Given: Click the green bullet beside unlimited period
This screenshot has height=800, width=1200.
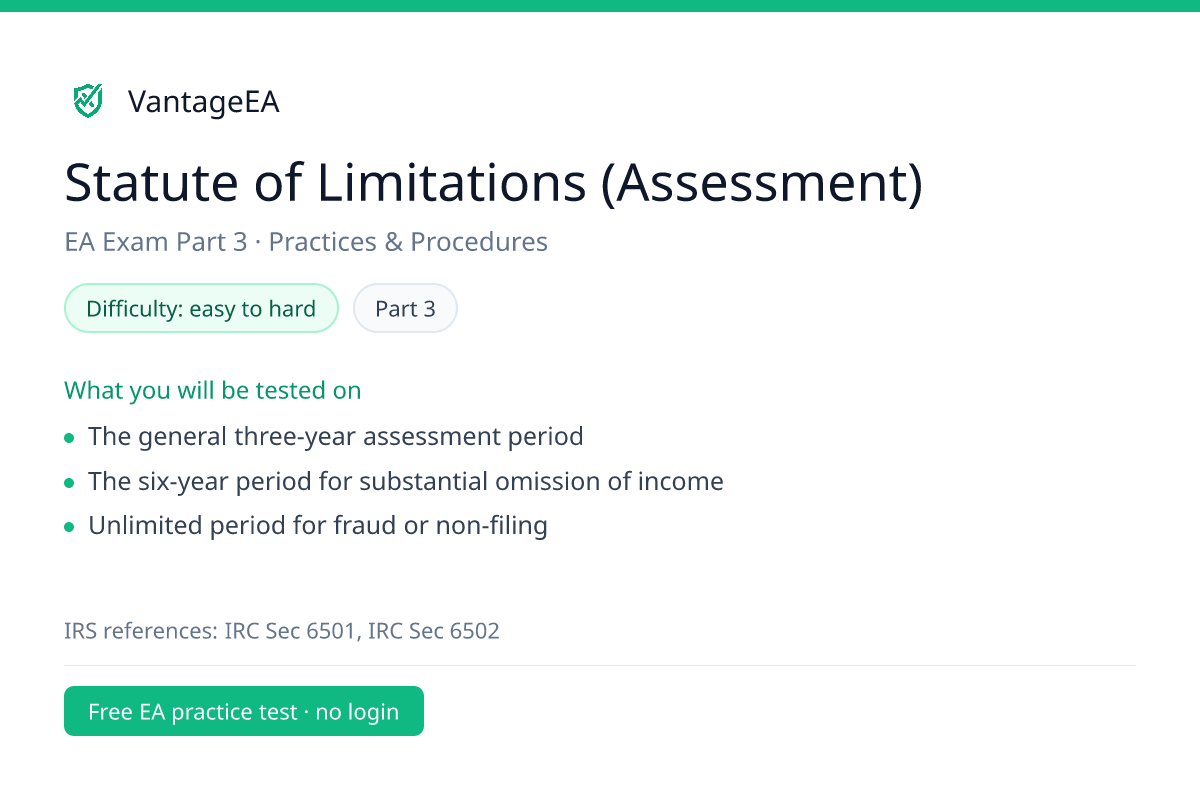Looking at the screenshot, I should (69, 527).
